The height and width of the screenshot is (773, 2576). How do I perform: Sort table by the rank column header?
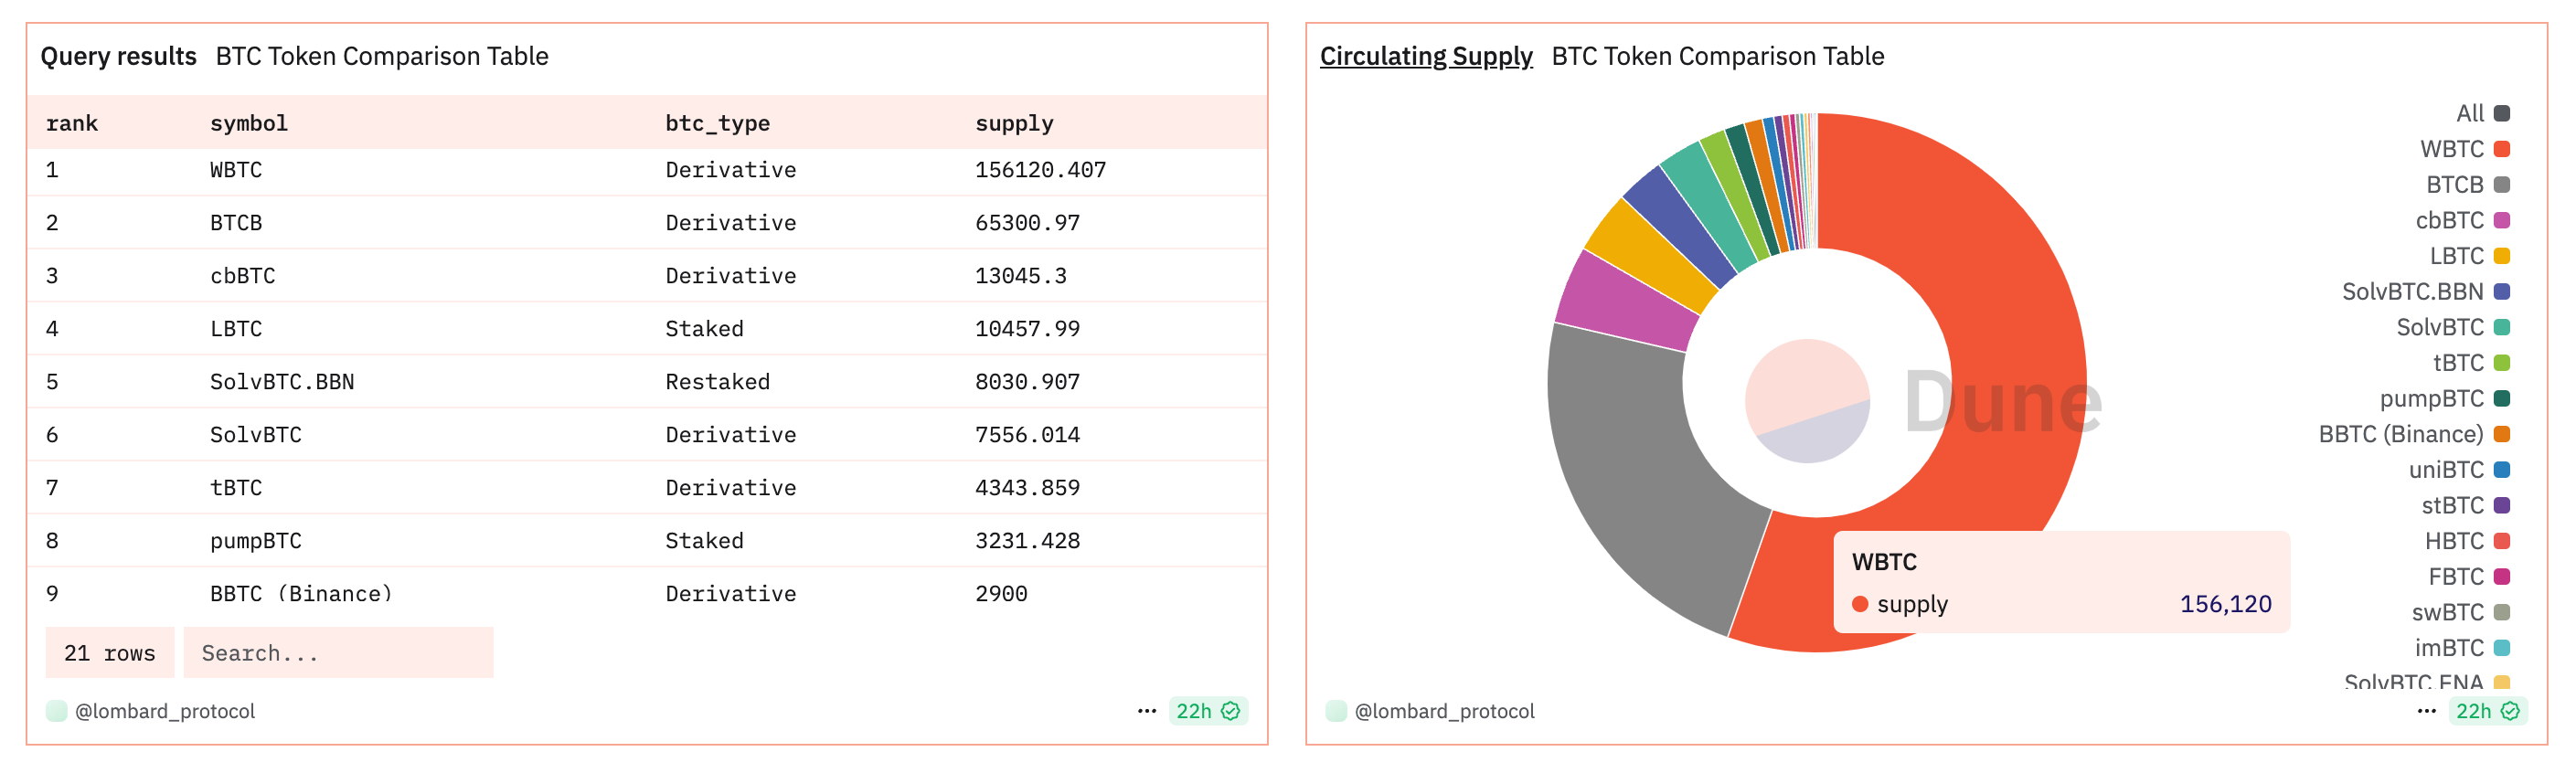(72, 123)
